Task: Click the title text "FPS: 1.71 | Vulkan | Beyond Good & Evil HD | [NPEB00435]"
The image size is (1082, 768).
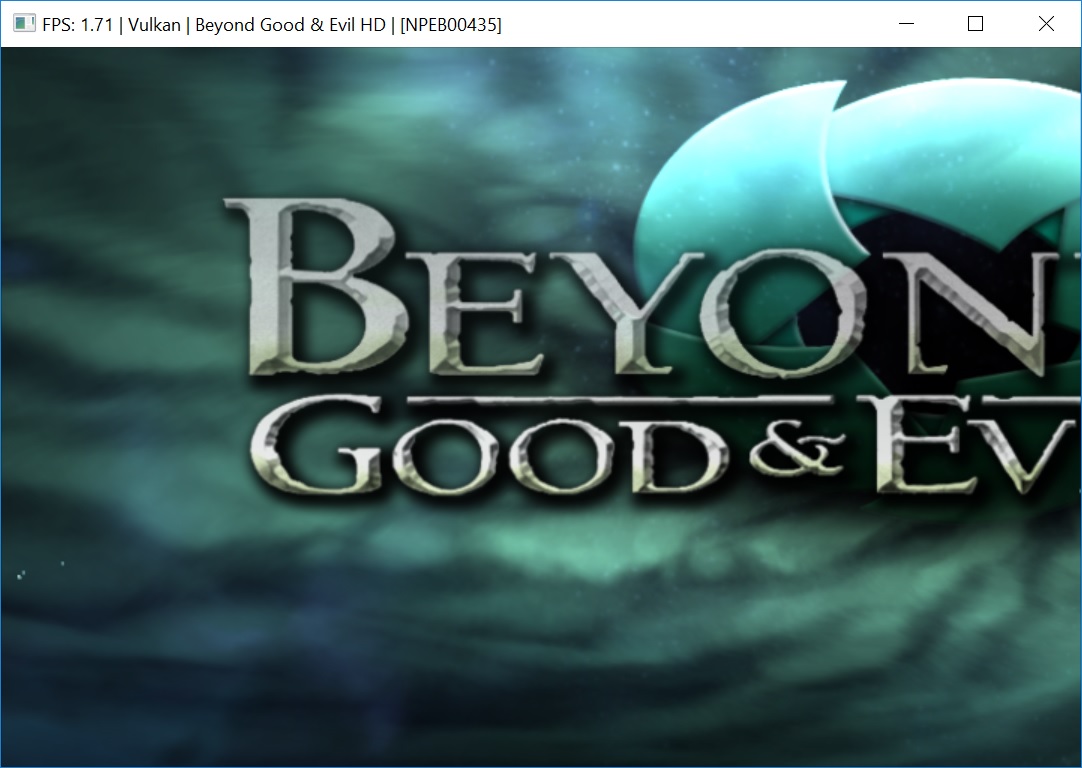Action: tap(272, 25)
